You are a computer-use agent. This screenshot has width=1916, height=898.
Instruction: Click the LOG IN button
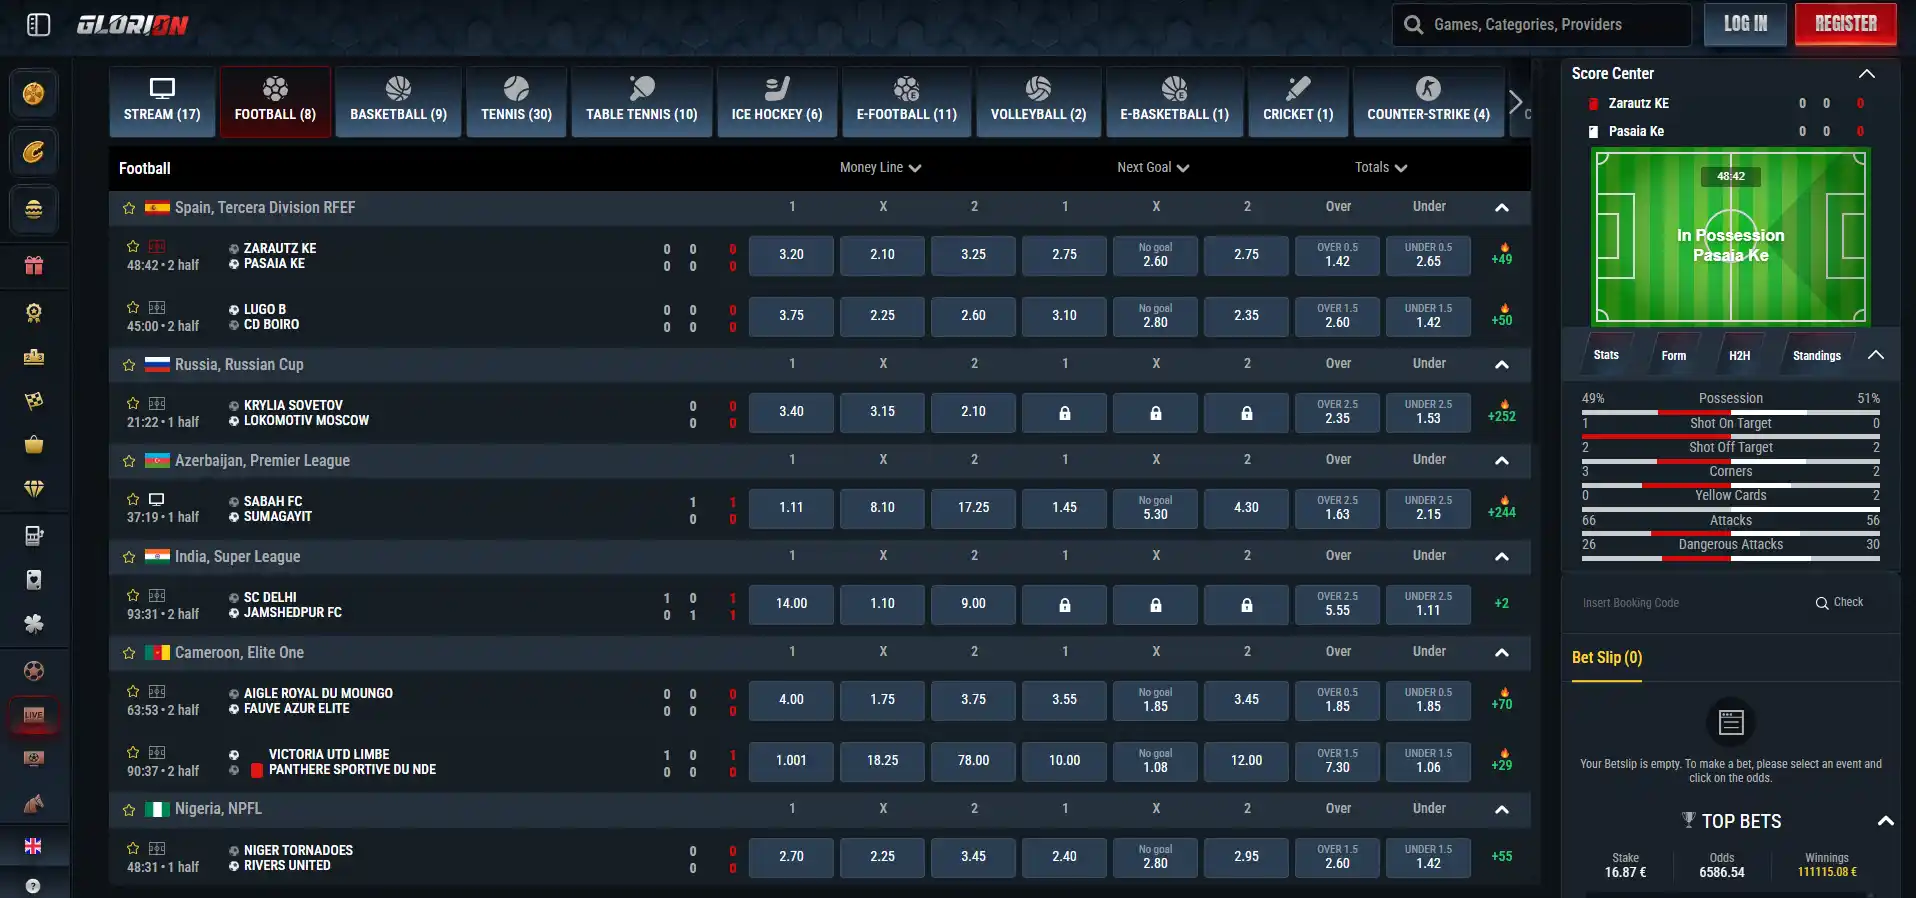point(1745,24)
